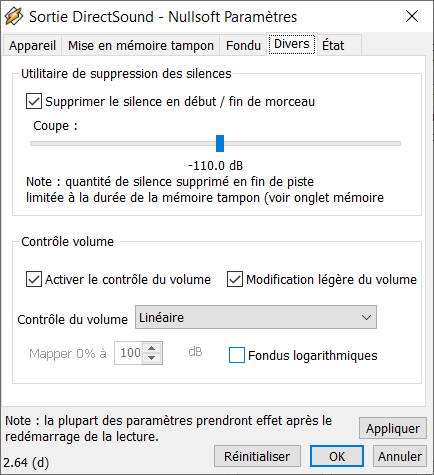Screen dimensions: 434x475
Task: Click the Mapper 0% dB value field
Action: 129,353
